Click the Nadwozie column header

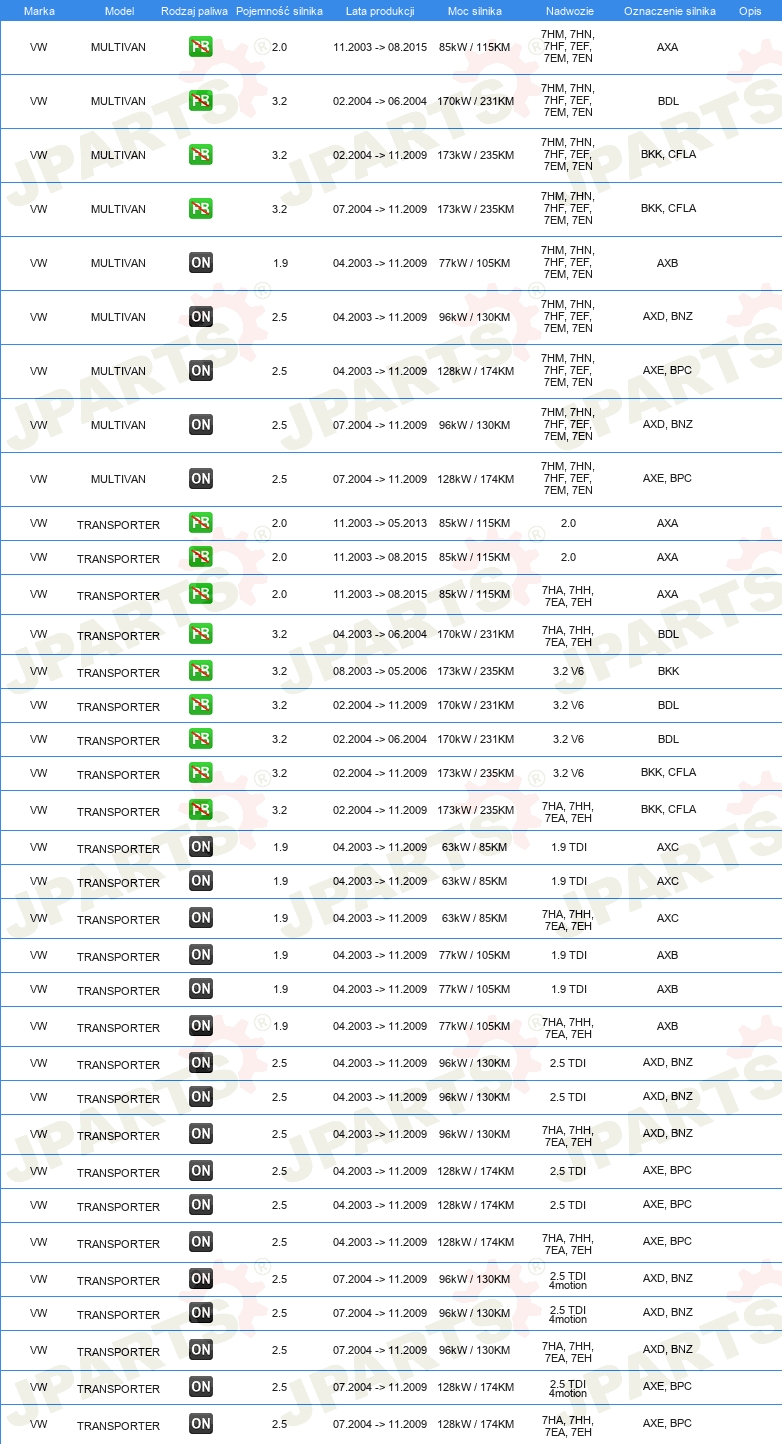568,11
